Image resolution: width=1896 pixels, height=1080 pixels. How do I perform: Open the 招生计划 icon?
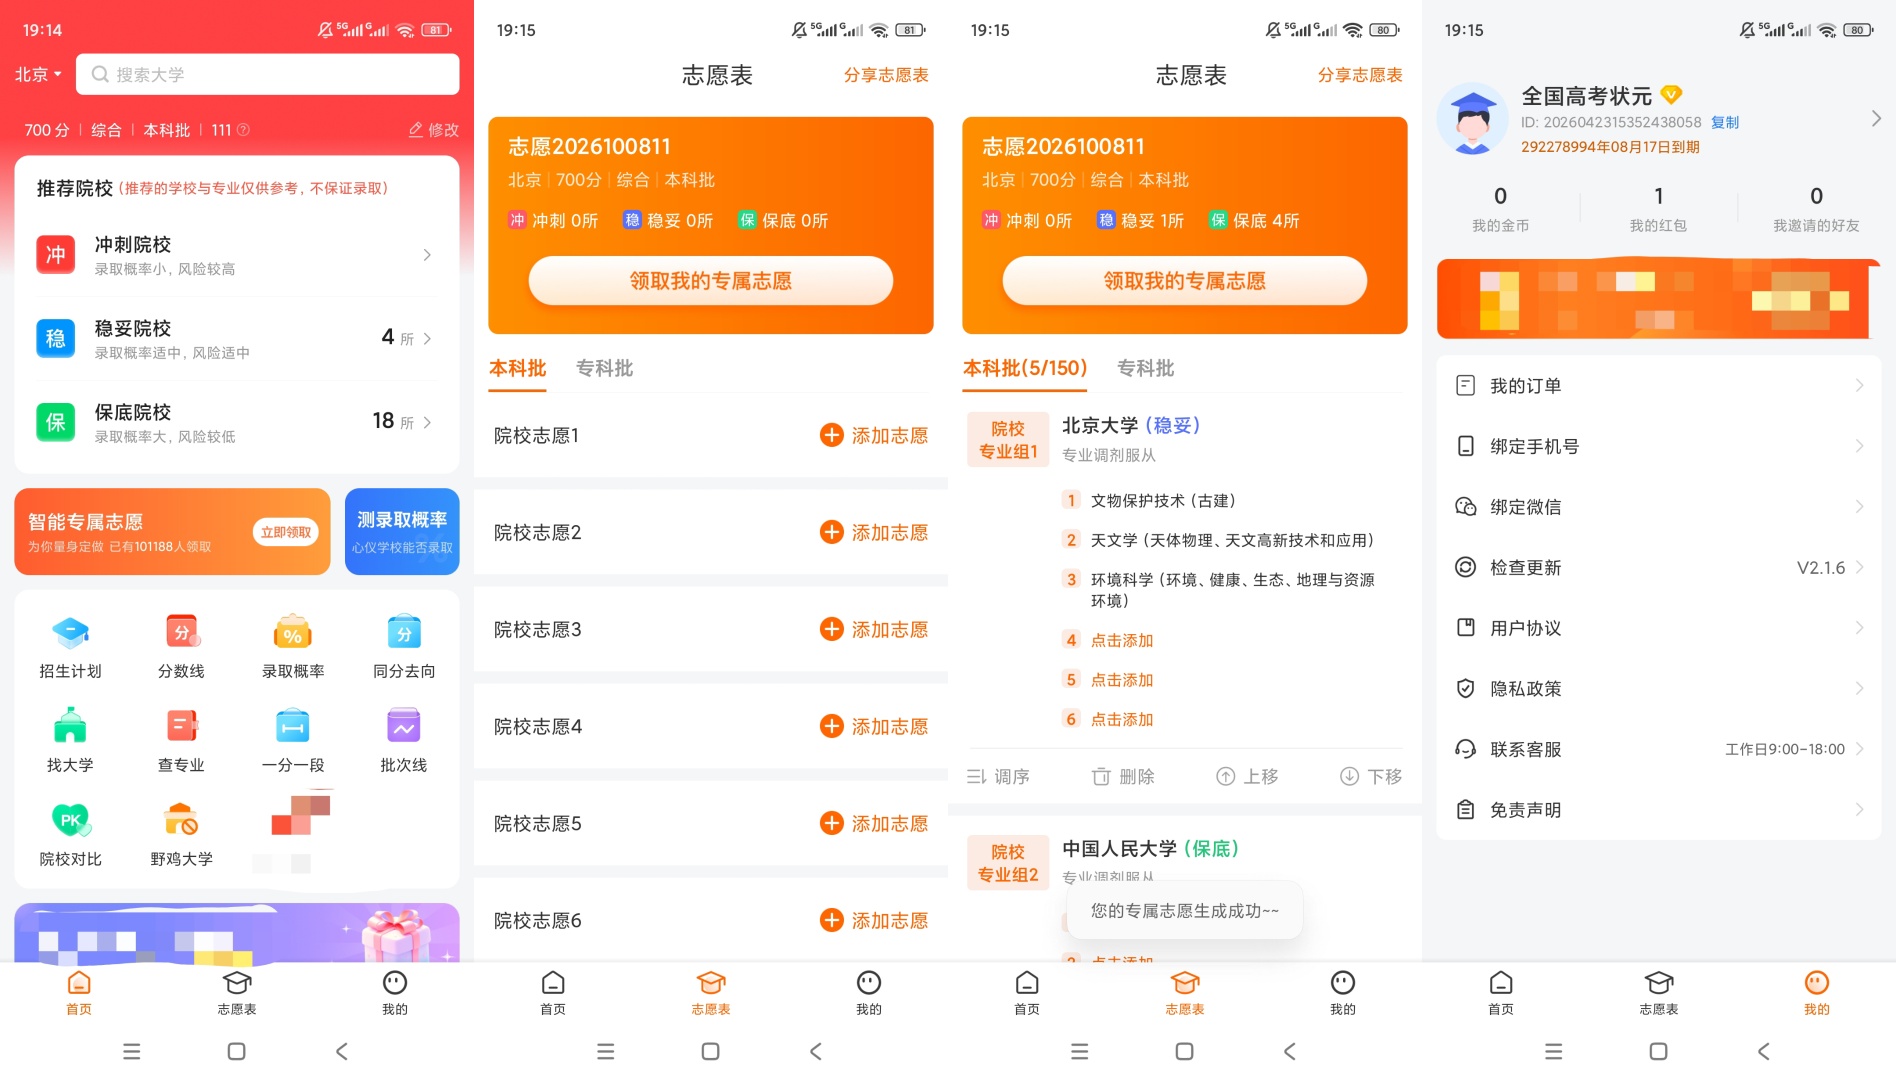70,633
